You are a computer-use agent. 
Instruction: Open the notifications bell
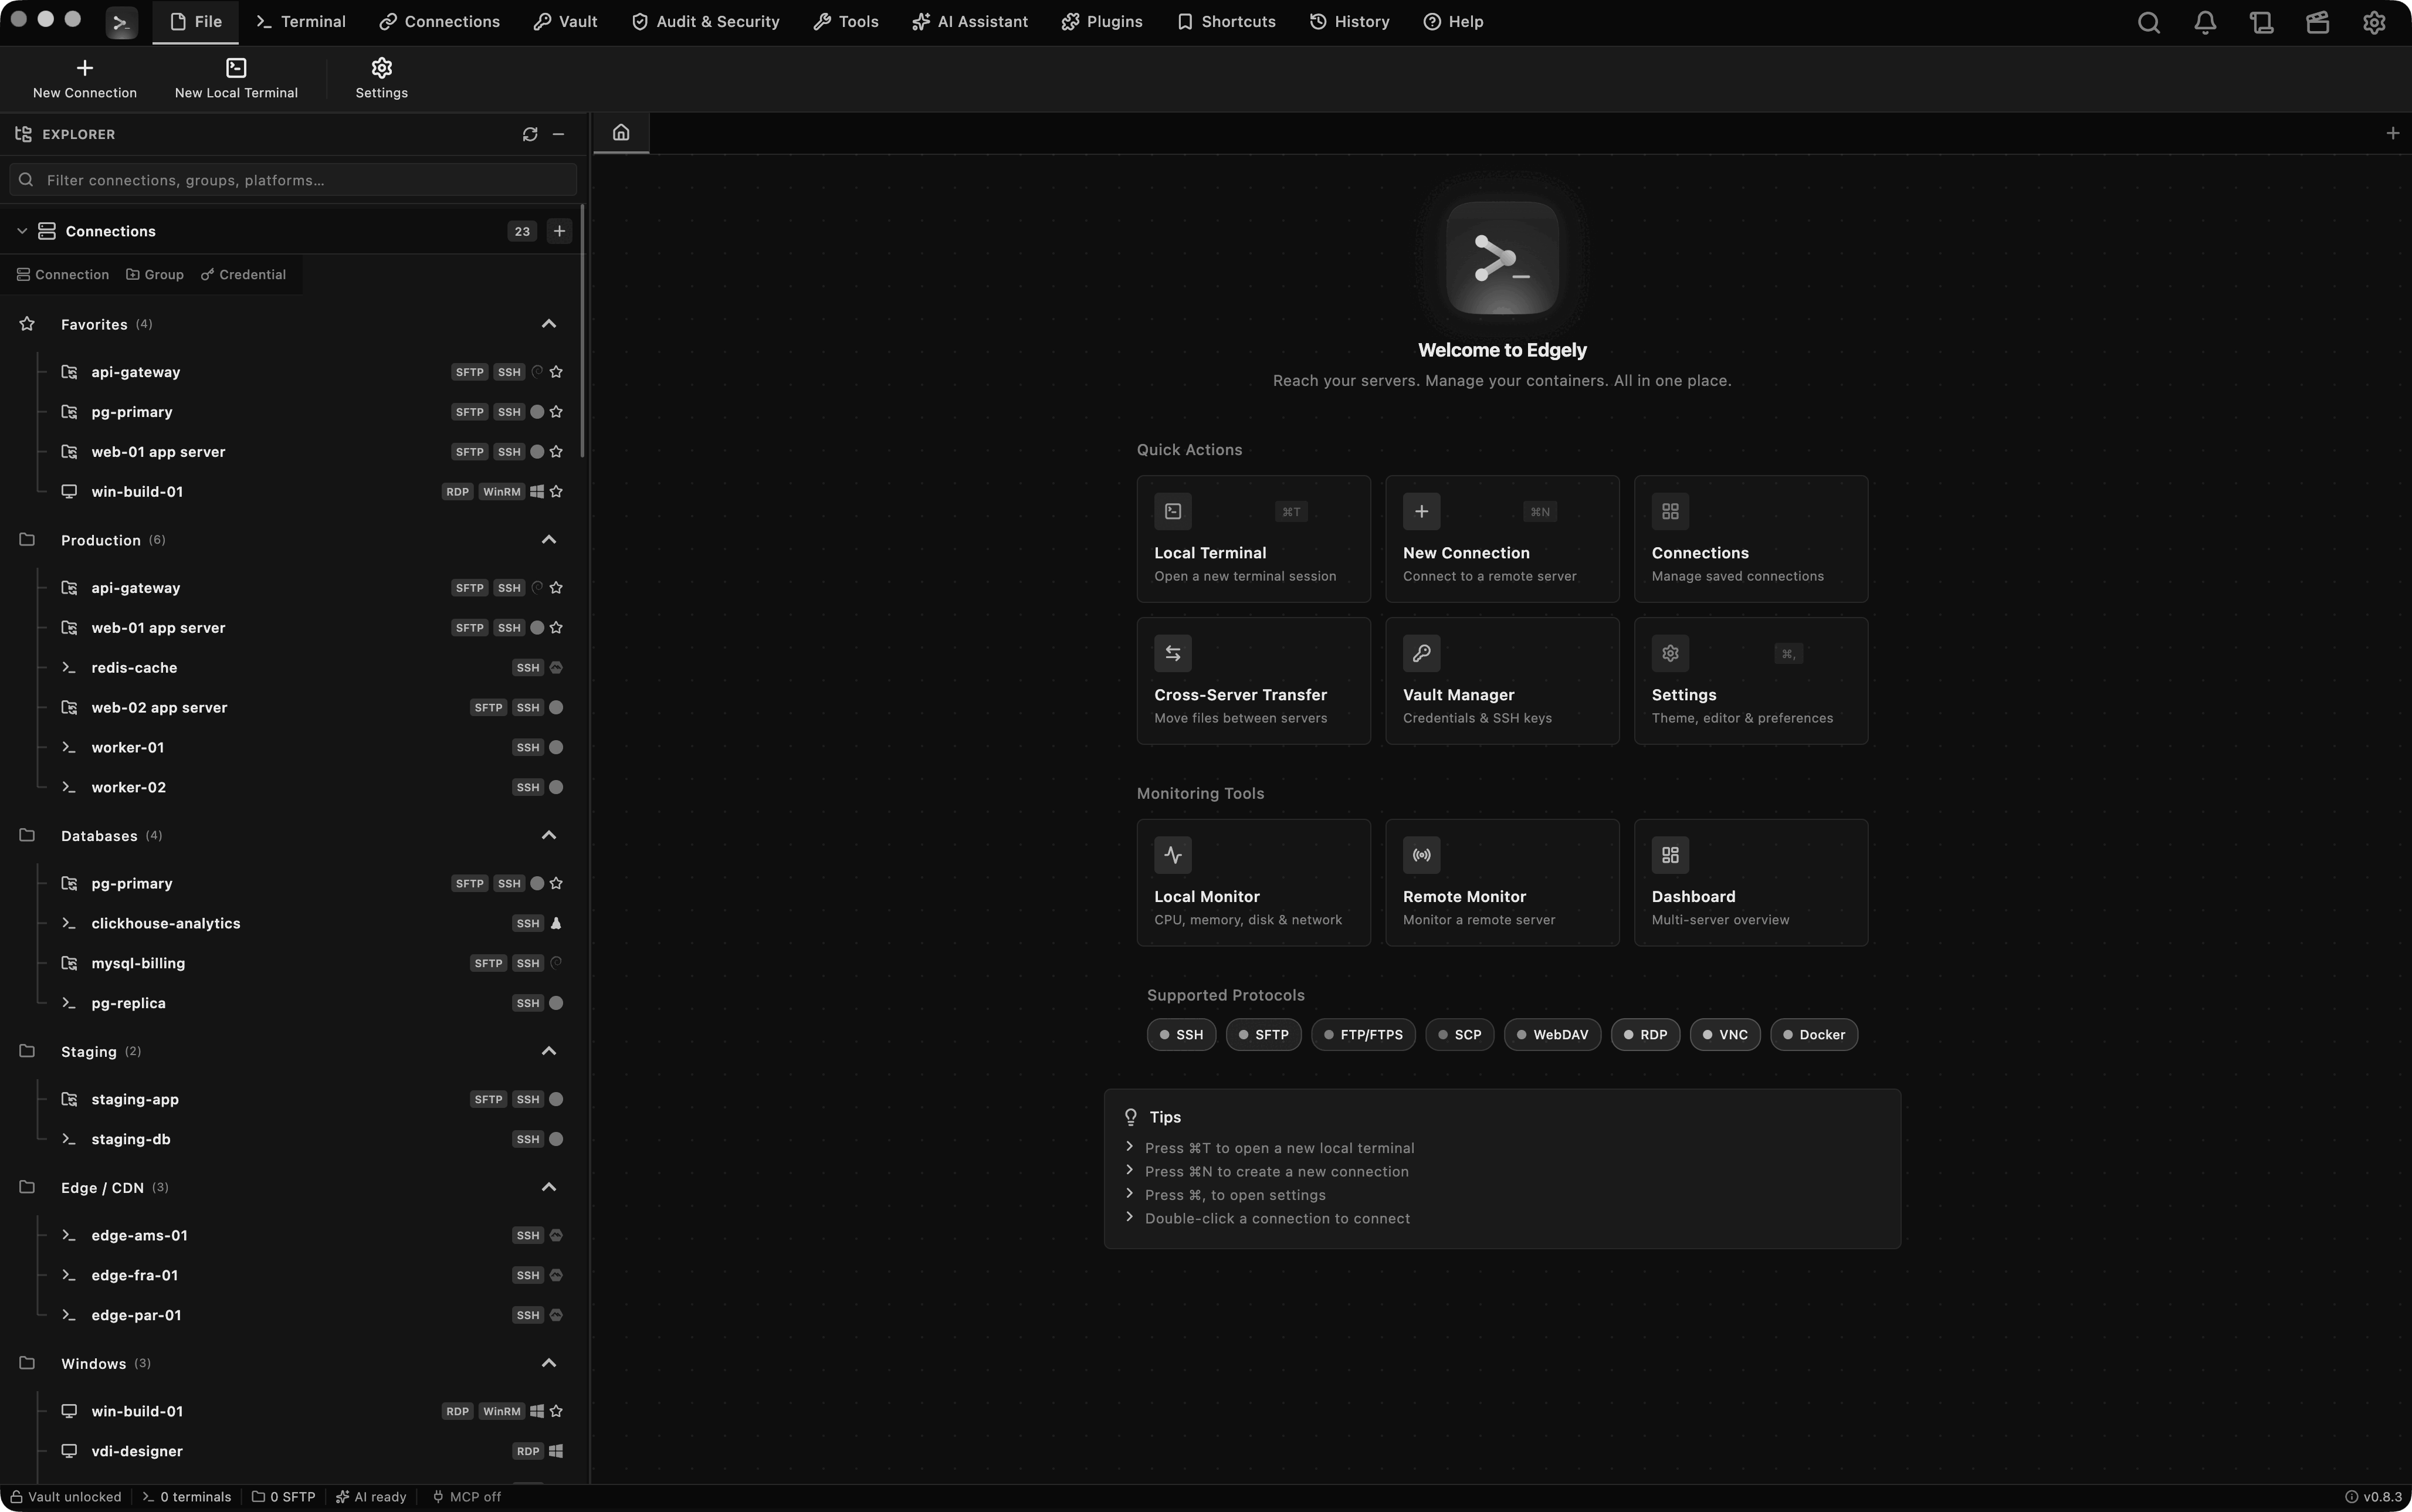pos(2205,22)
